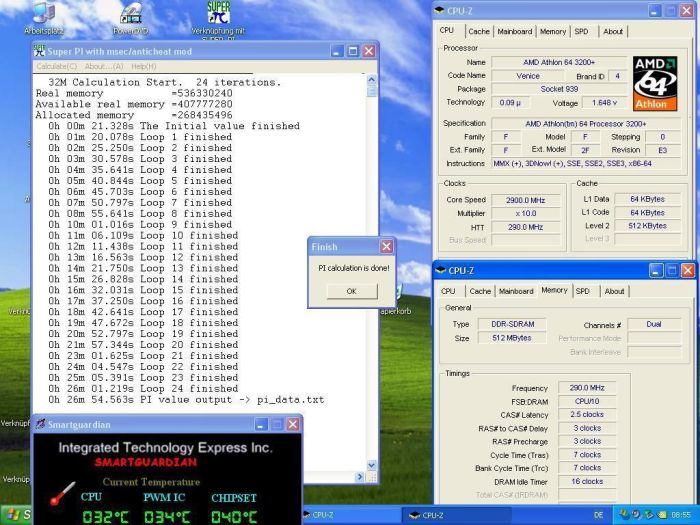Viewport: 700px width, 525px height.
Task: Click Super PI horizontal scroll right arrow
Action: pyautogui.click(x=360, y=477)
